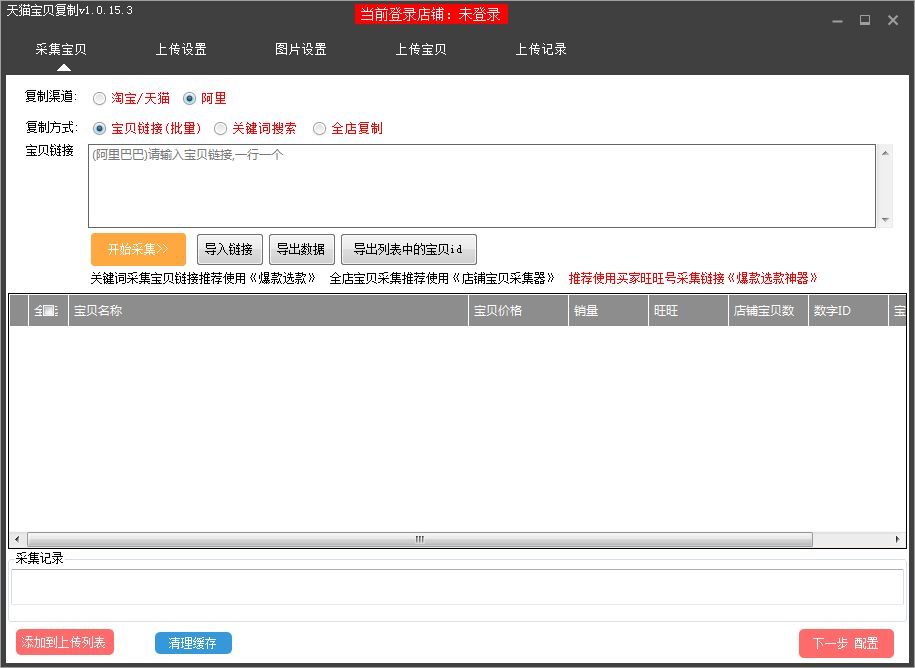The image size is (915, 668).
Task: Click inside the 宝贝链接 text area
Action: (x=482, y=186)
